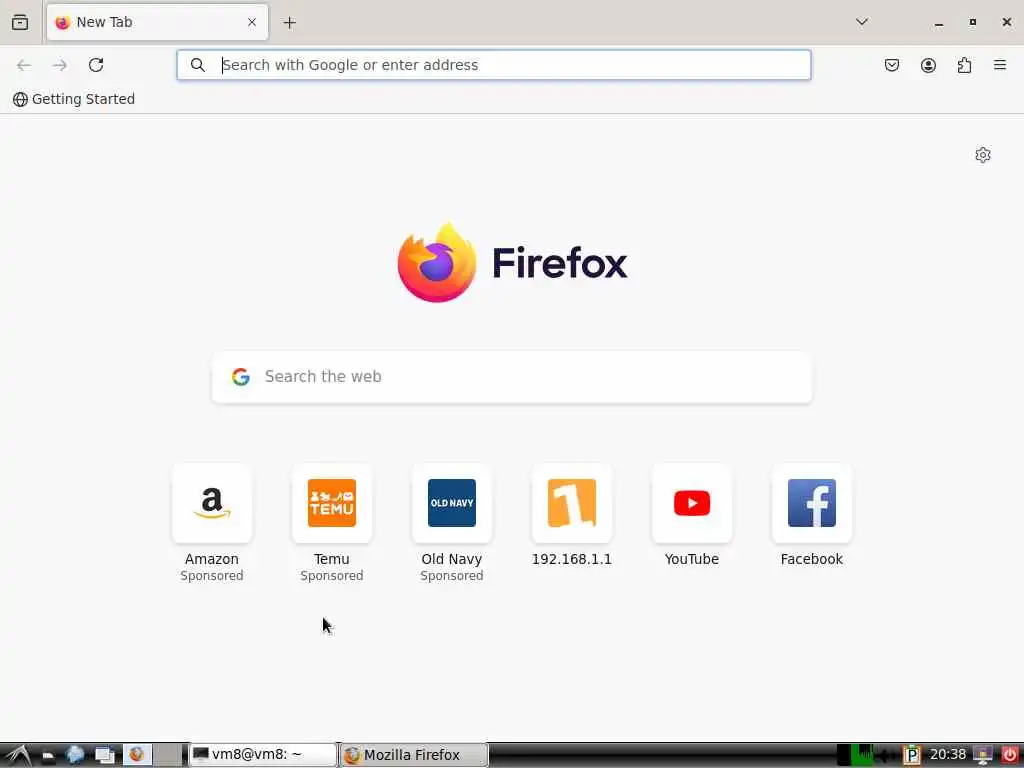Open the taskbar start menu icon
The width and height of the screenshot is (1024, 768).
tap(18, 755)
